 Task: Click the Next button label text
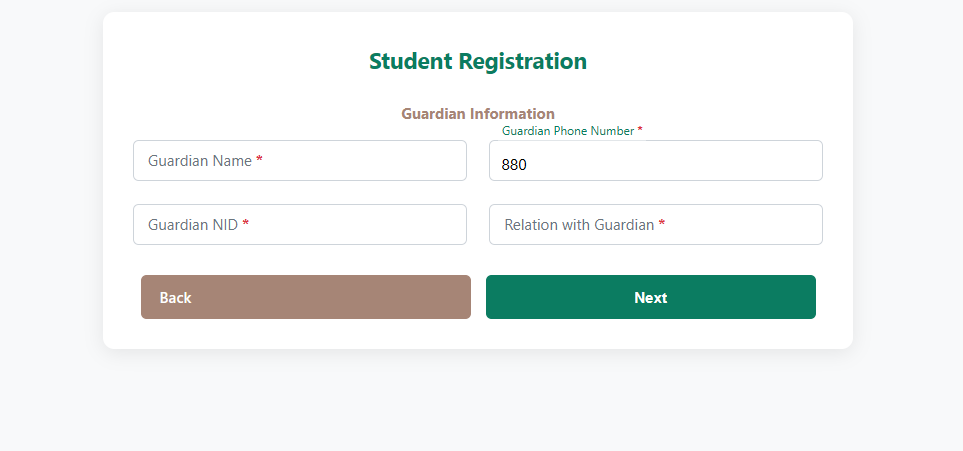point(651,298)
